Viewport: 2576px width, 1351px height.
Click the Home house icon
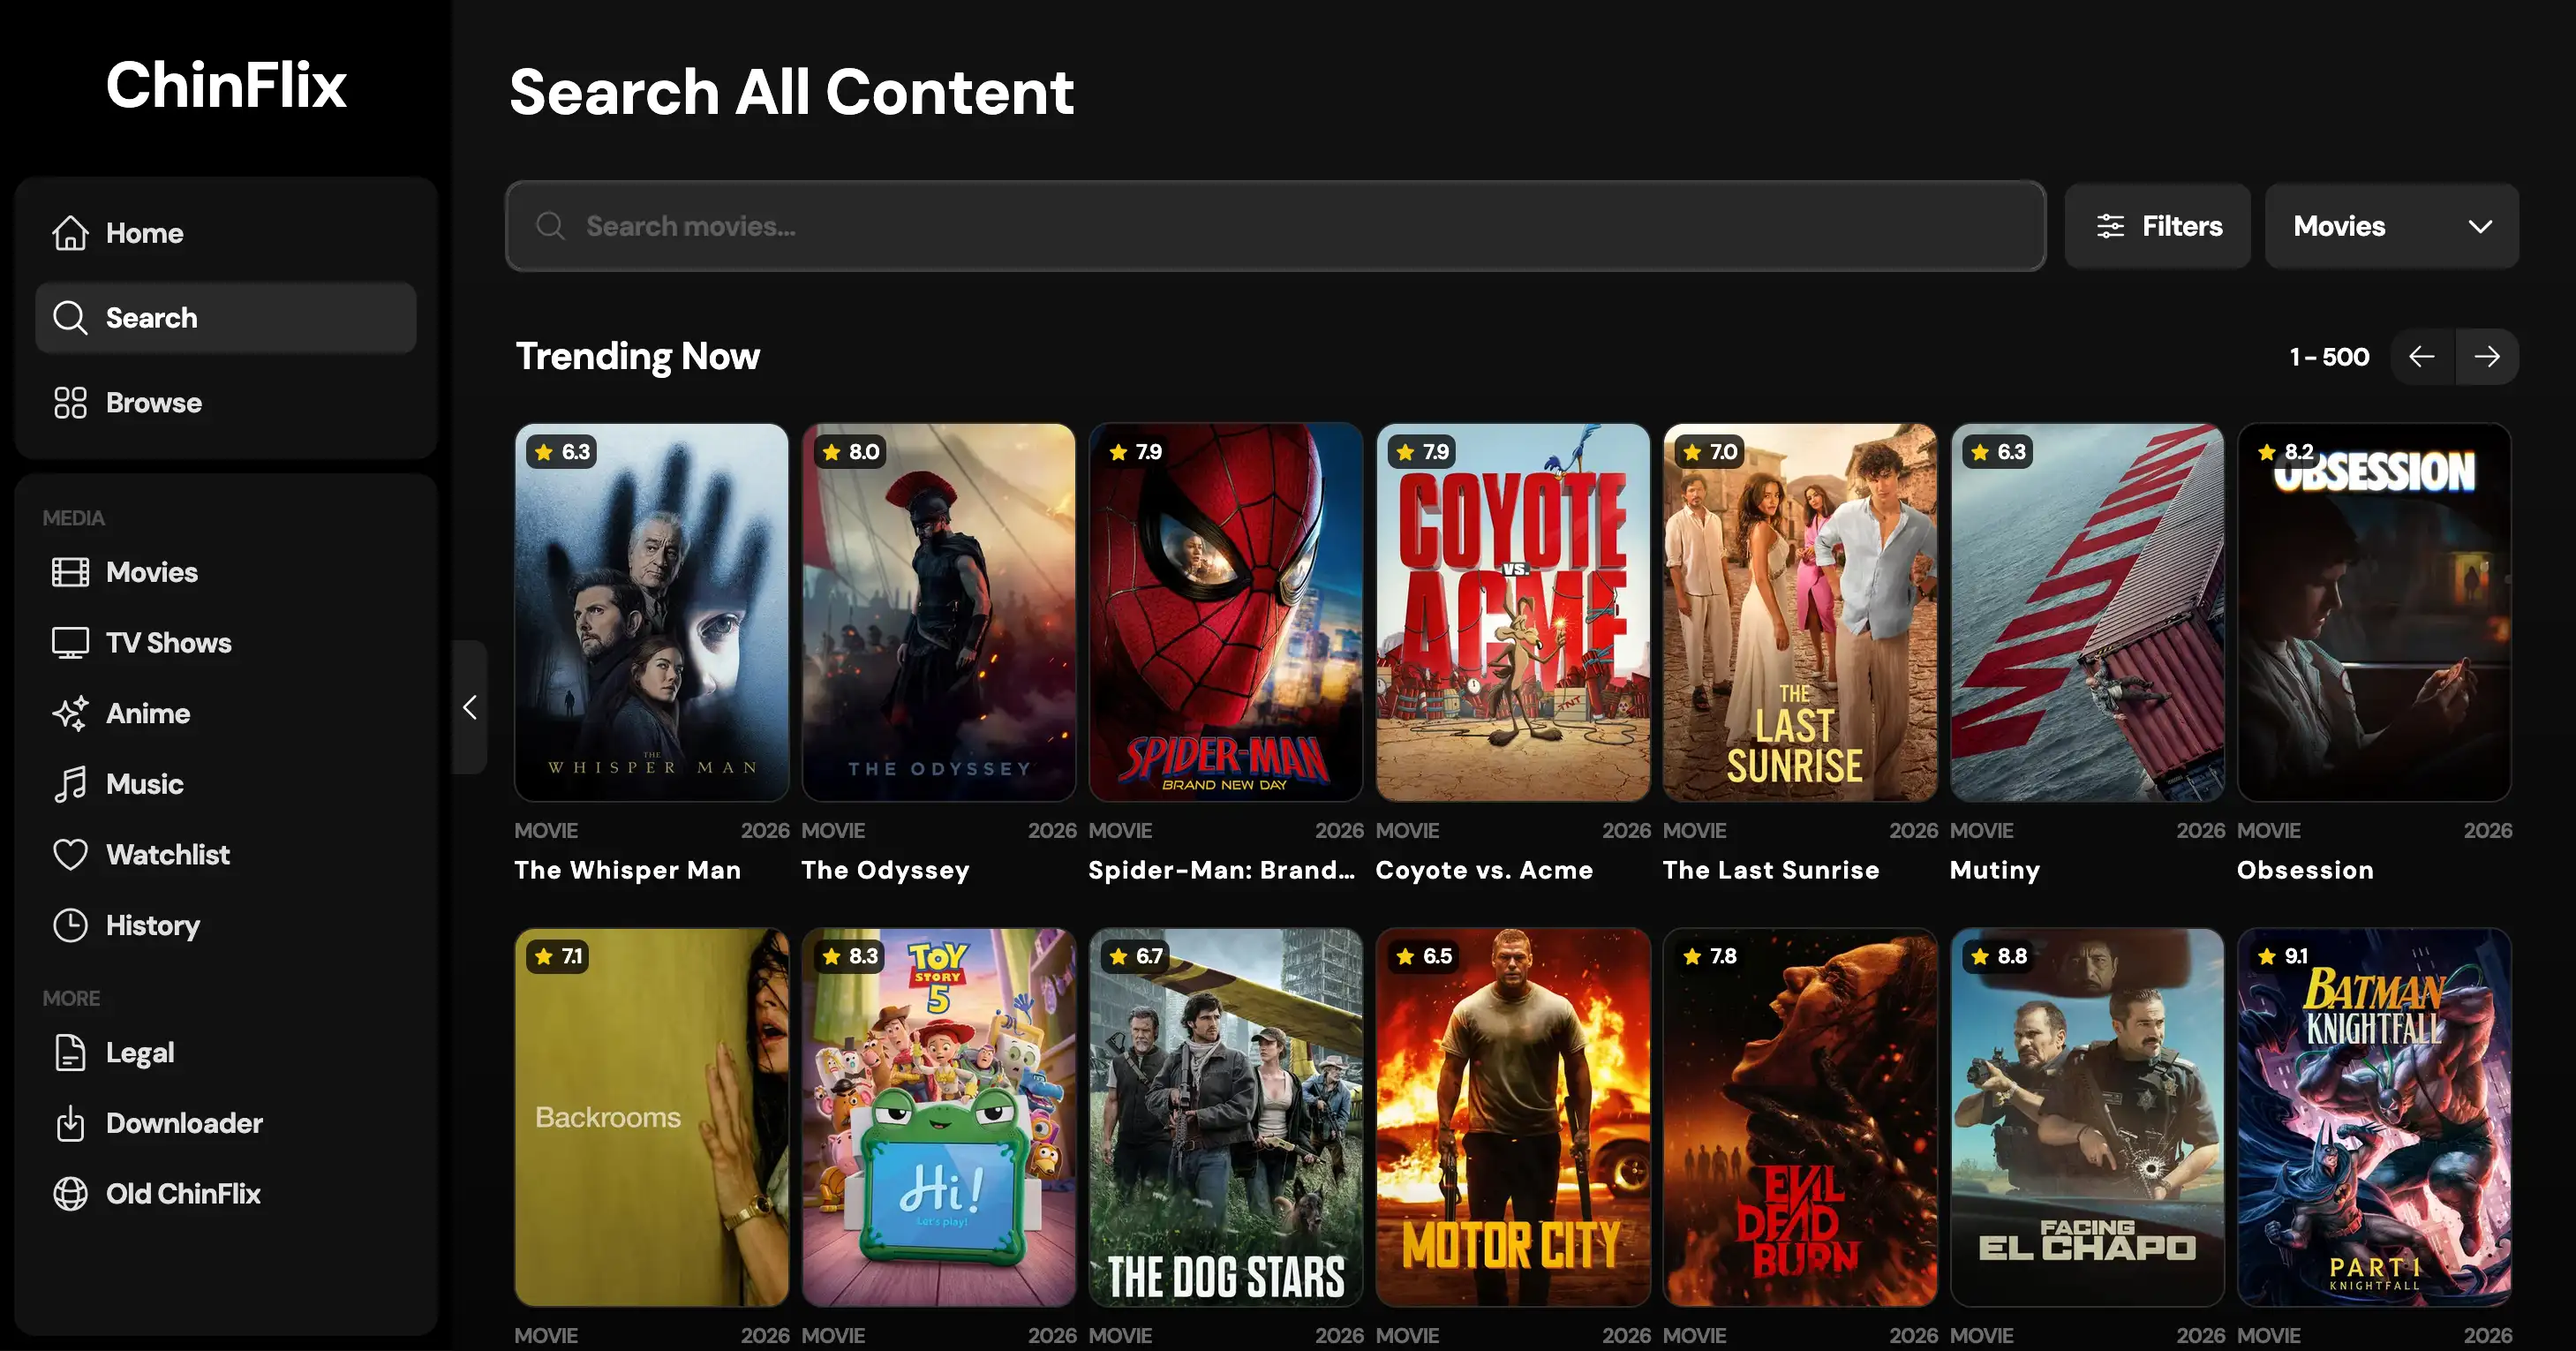(70, 233)
